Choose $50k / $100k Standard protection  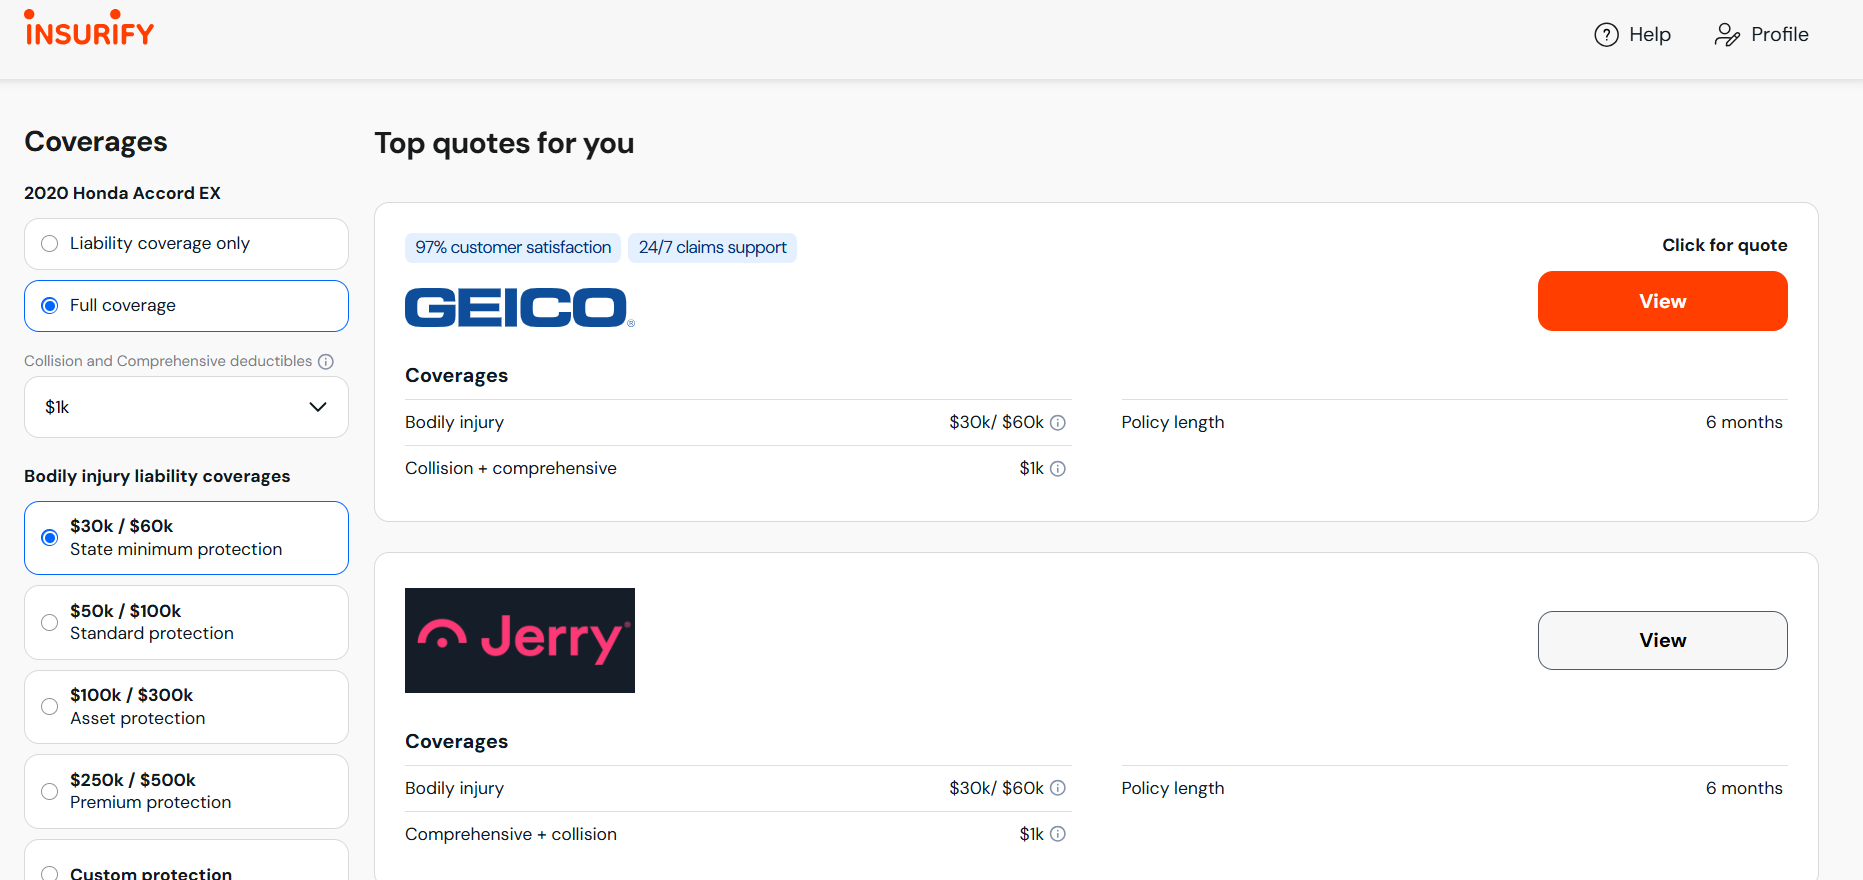50,622
